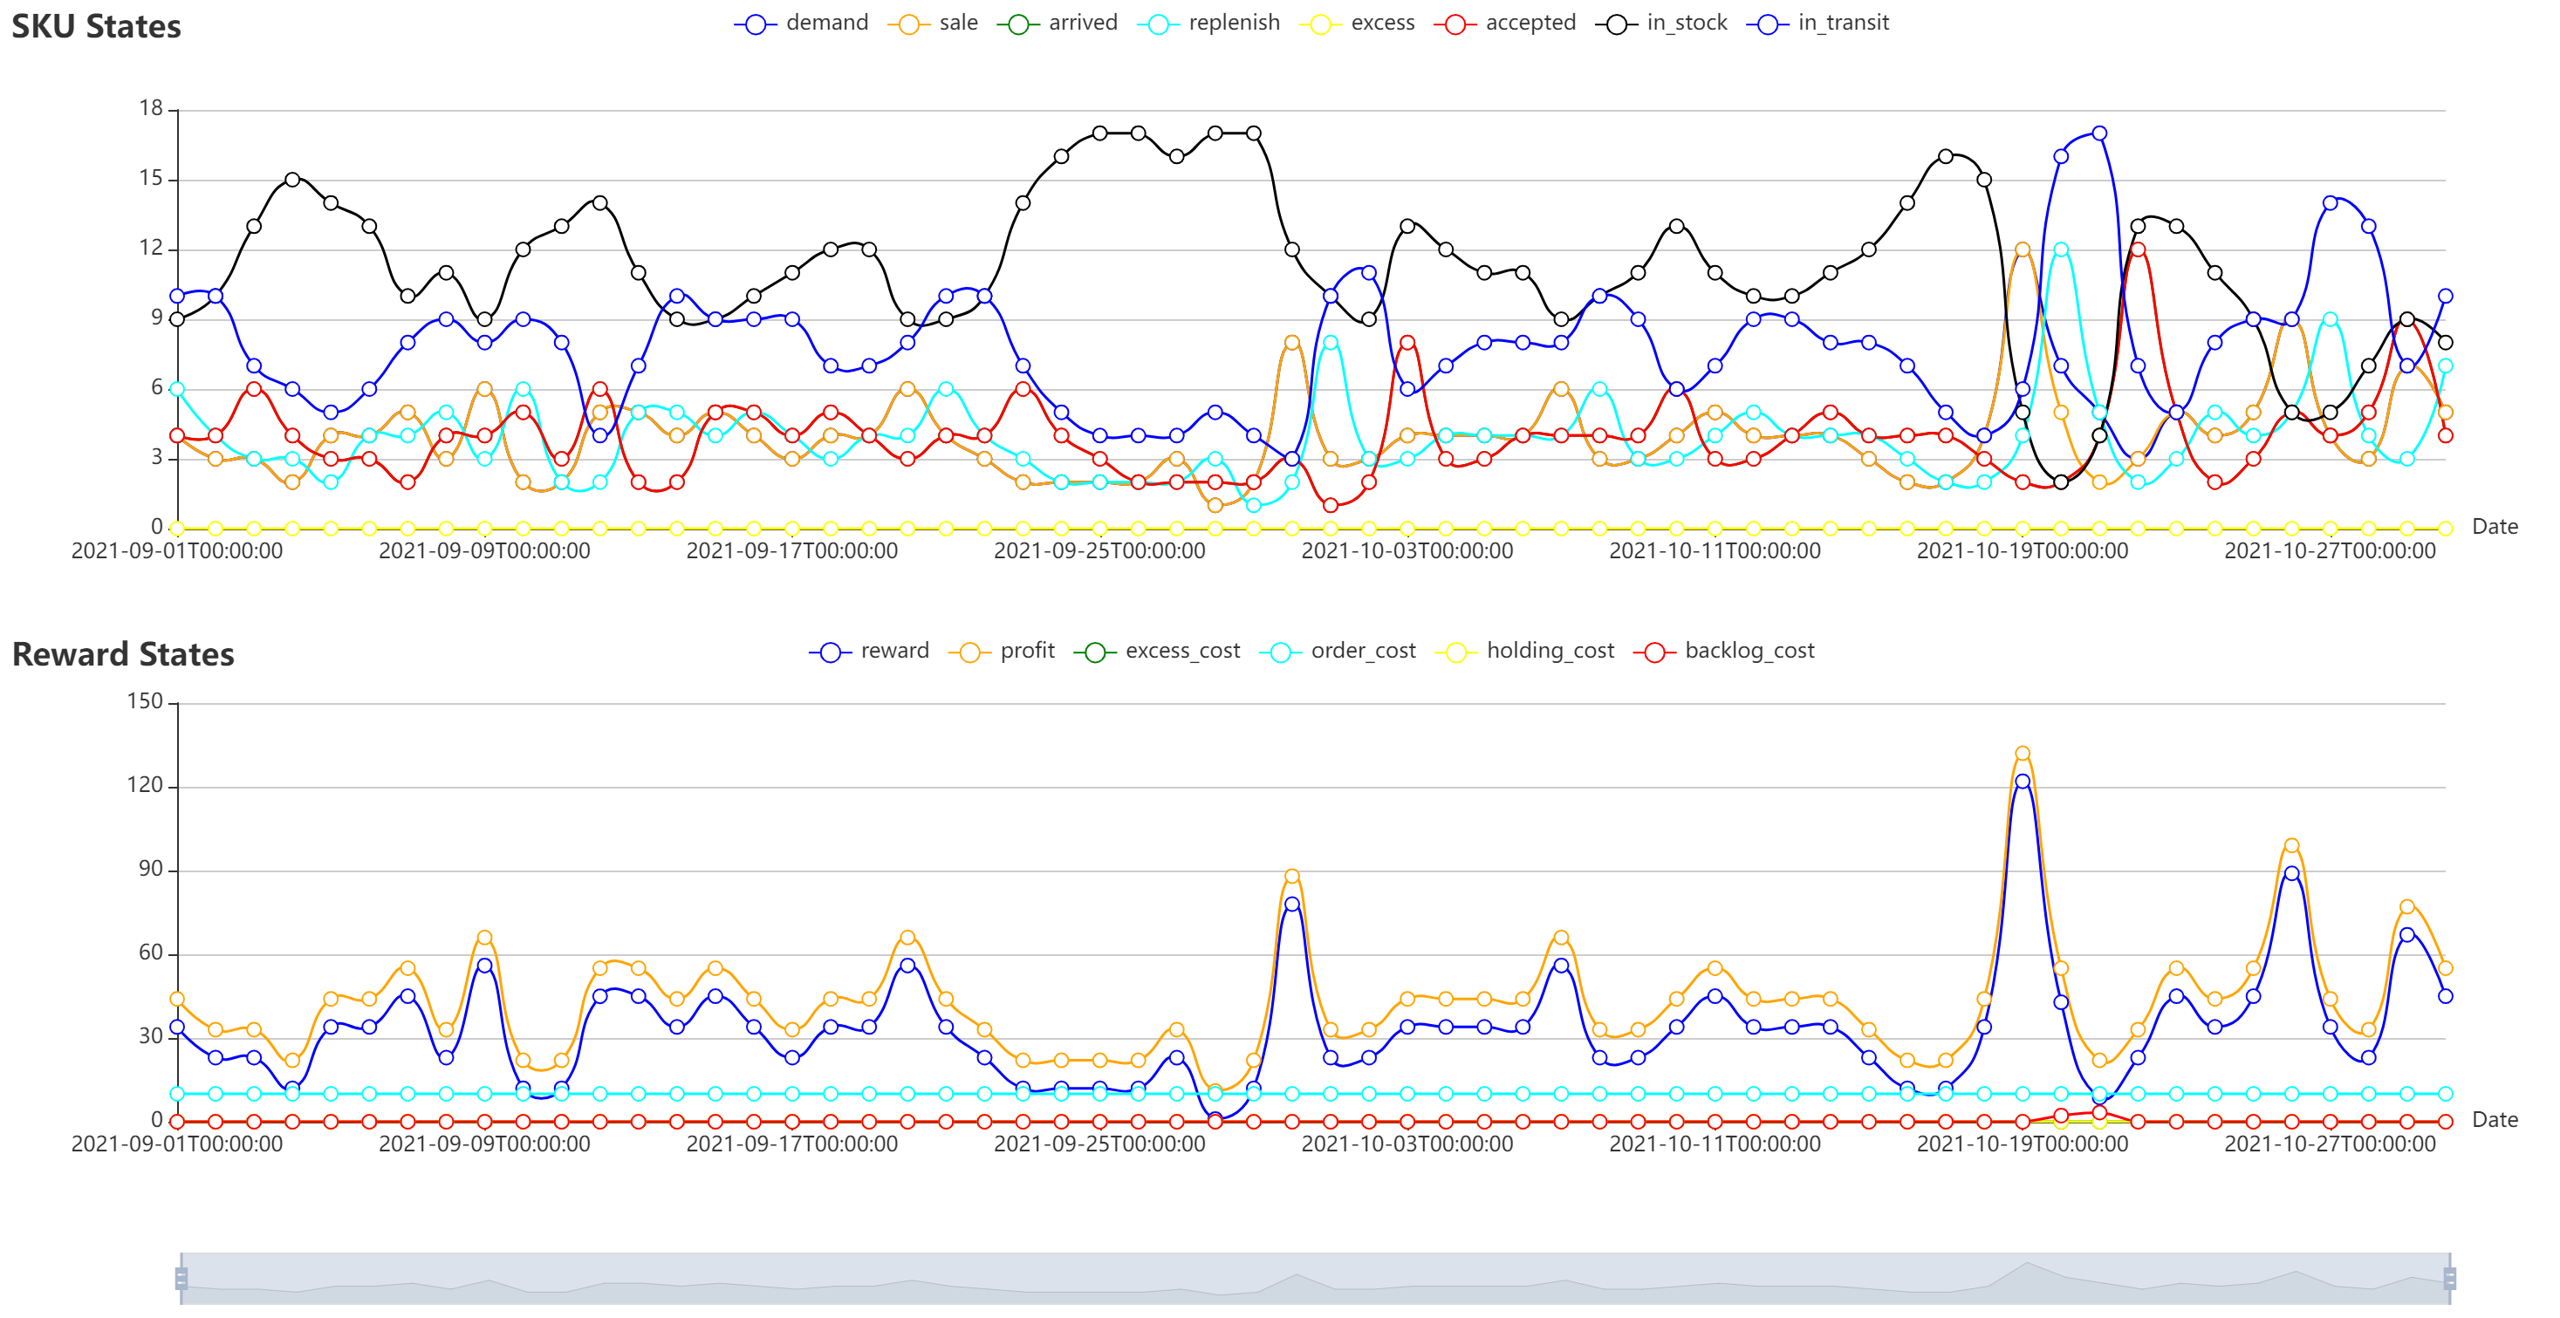Toggle the sale series legend marker

908,24
